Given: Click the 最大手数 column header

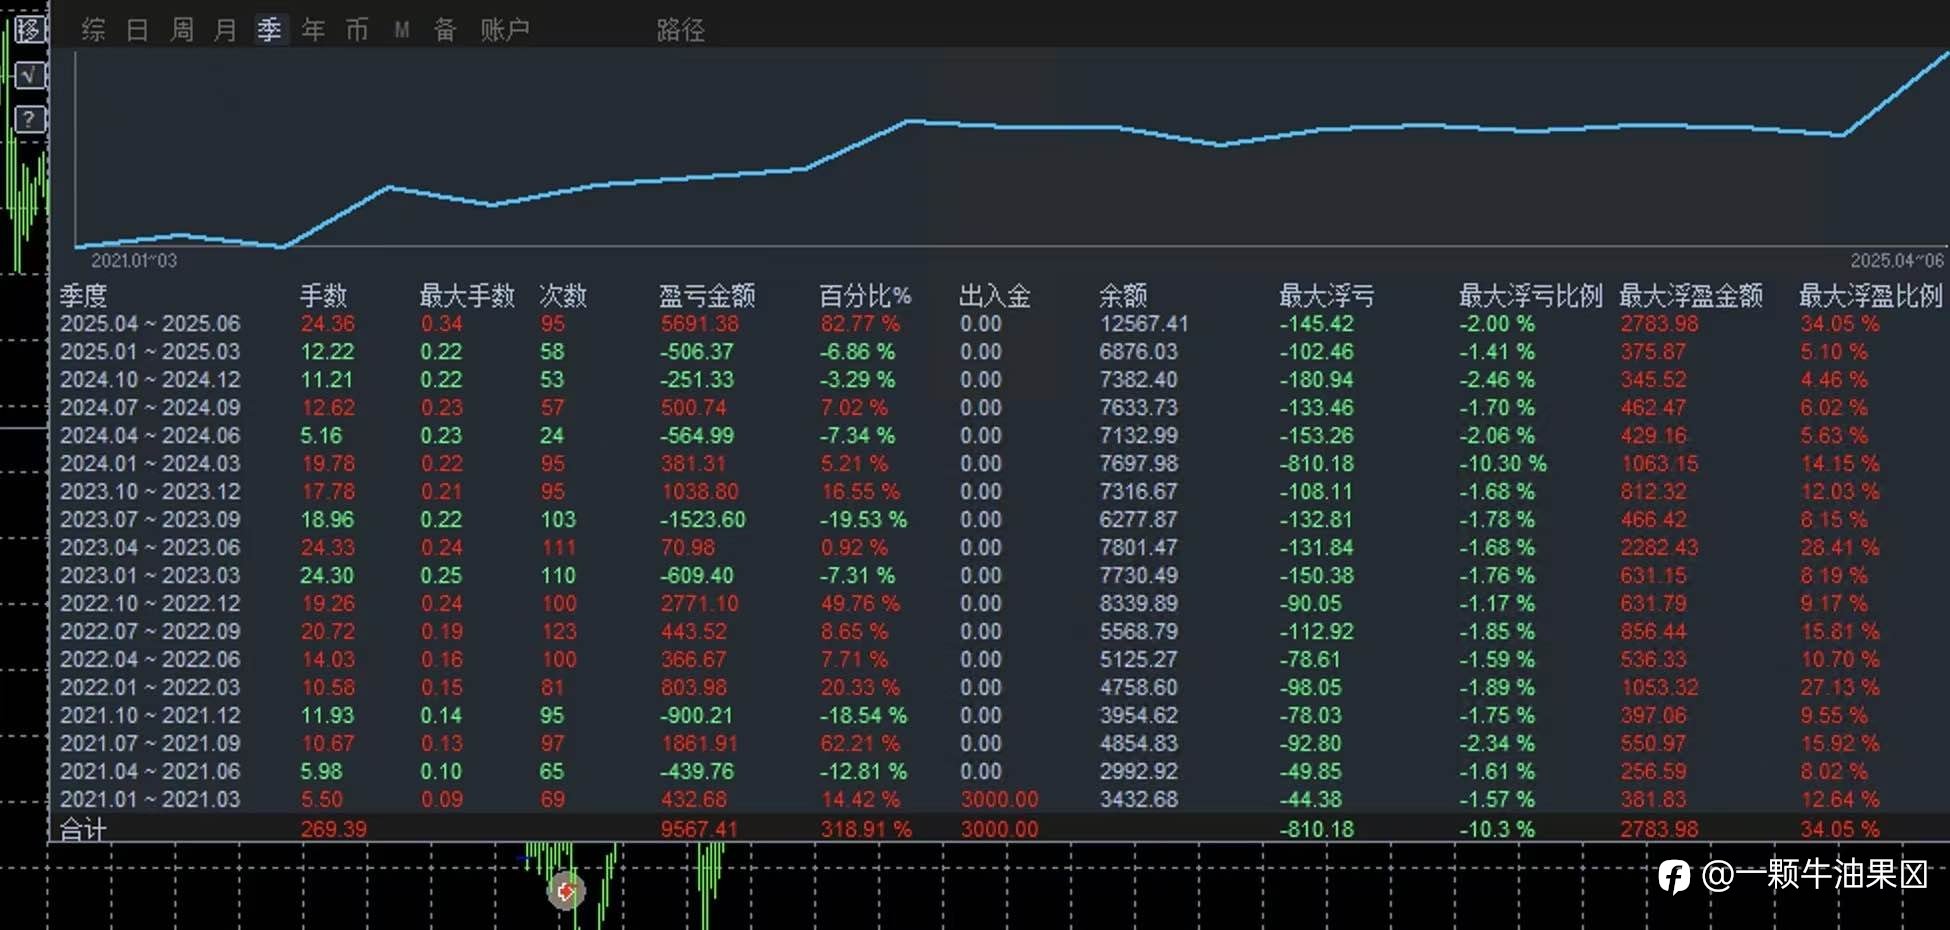Looking at the screenshot, I should pos(467,295).
